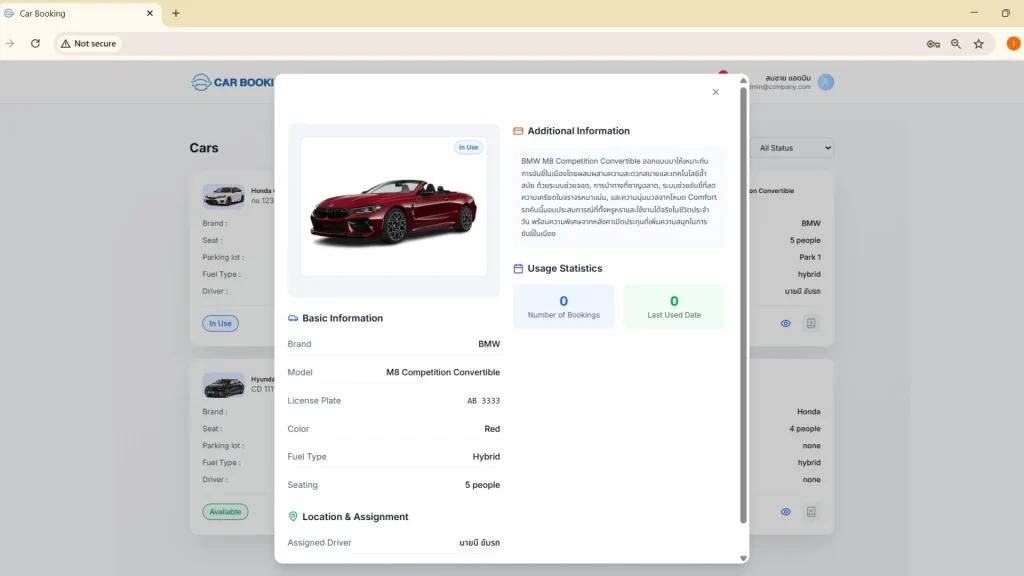Image resolution: width=1024 pixels, height=576 pixels.
Task: Click the document icon beside the BMW eye icon
Action: pos(812,323)
